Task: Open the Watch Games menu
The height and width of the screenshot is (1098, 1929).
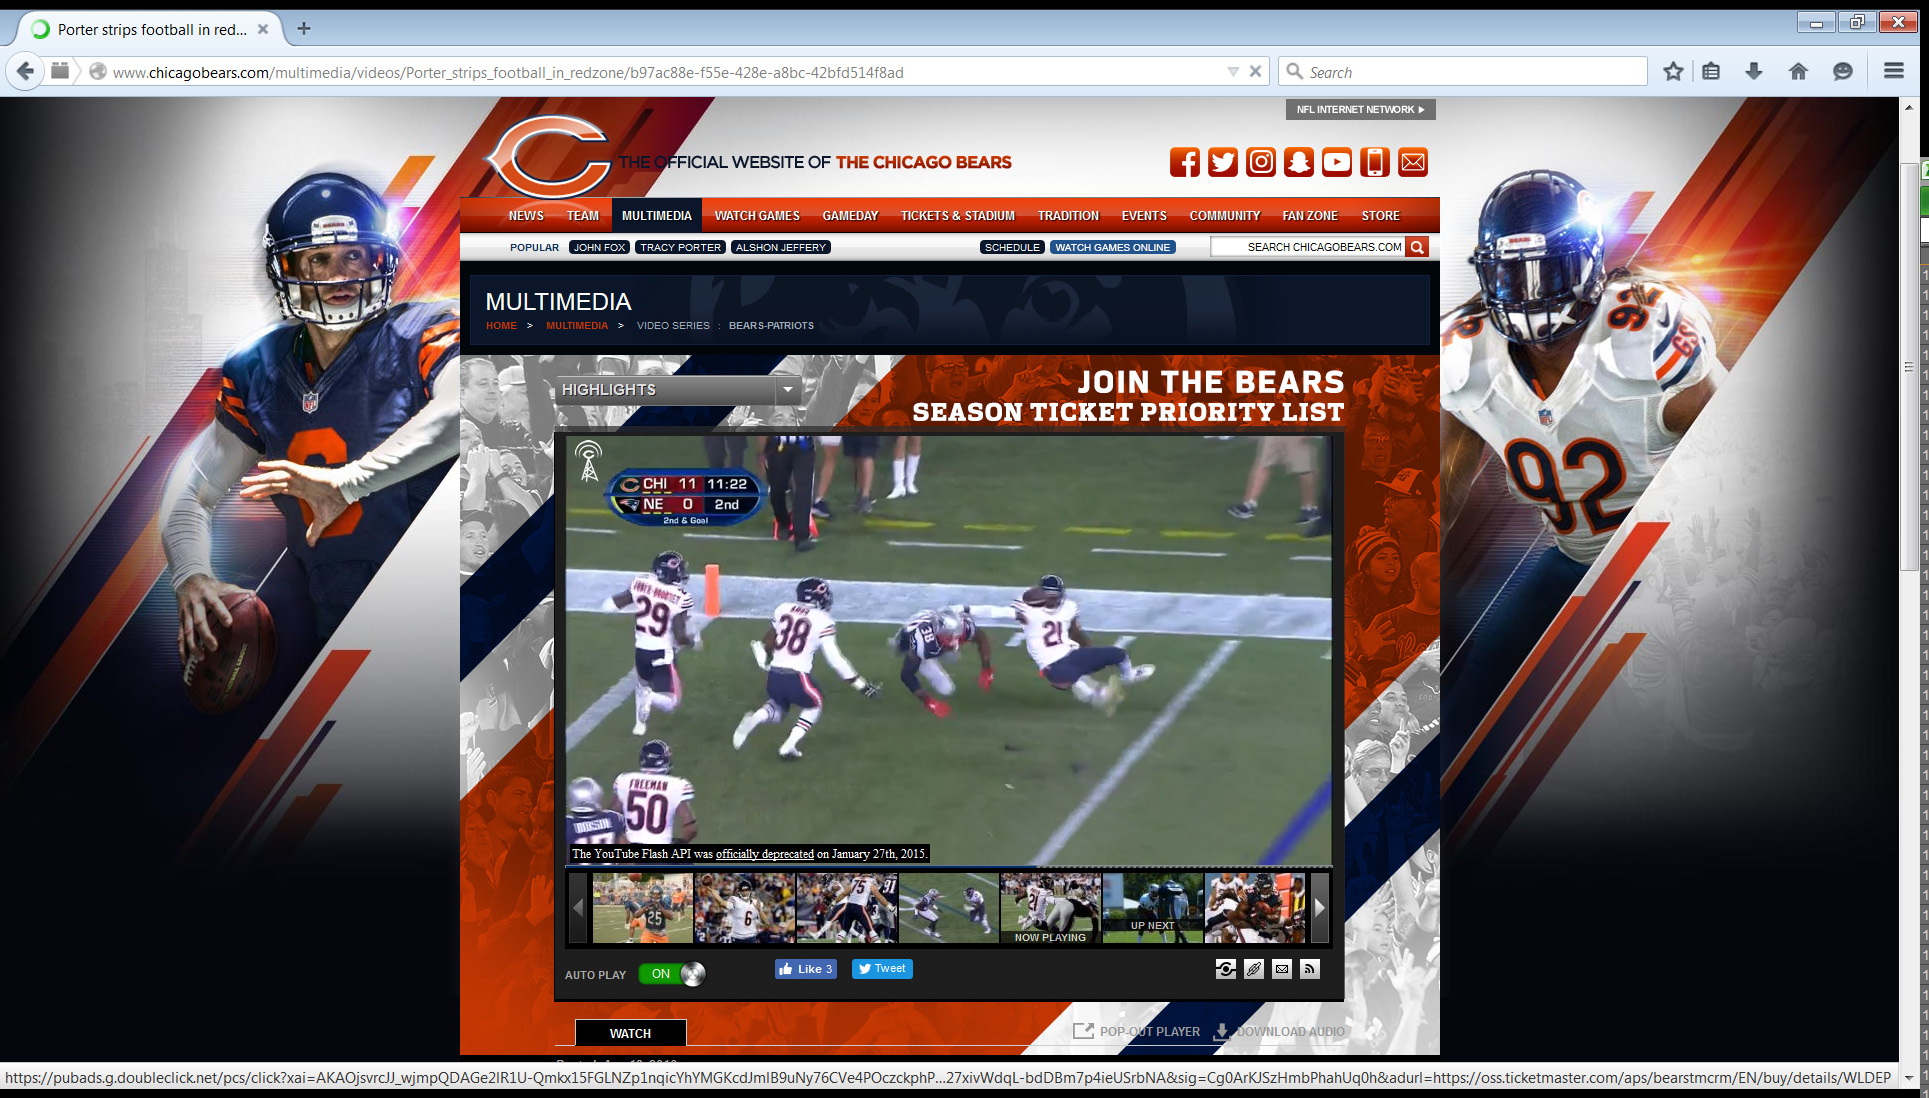Action: click(757, 216)
